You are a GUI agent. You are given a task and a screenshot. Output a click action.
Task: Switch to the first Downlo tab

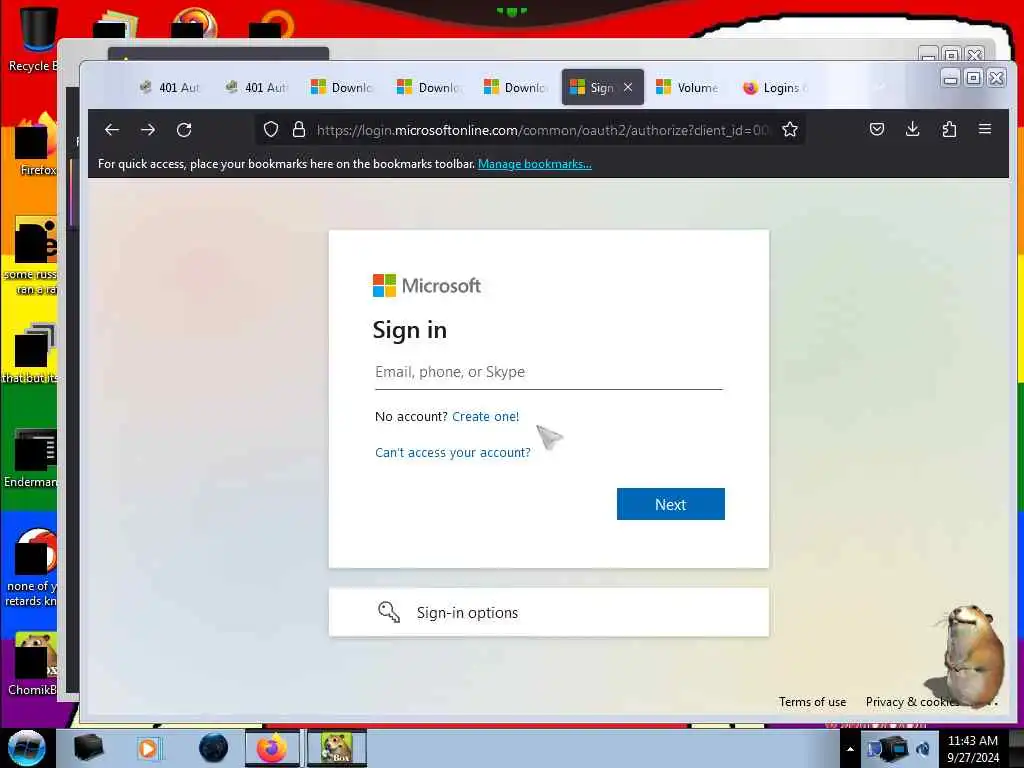(x=342, y=88)
